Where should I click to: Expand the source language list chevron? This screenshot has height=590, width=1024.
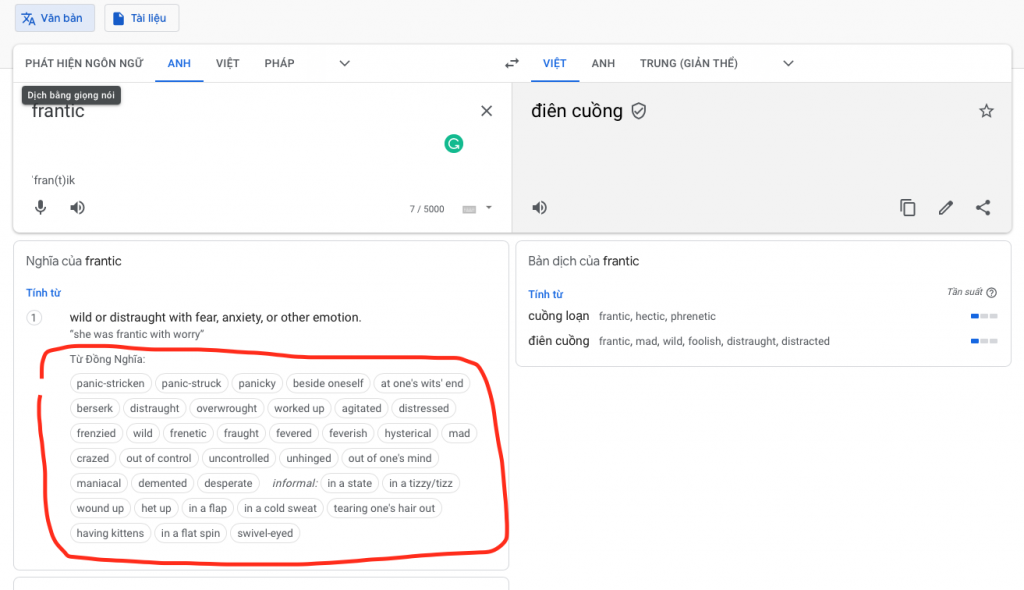[x=344, y=63]
